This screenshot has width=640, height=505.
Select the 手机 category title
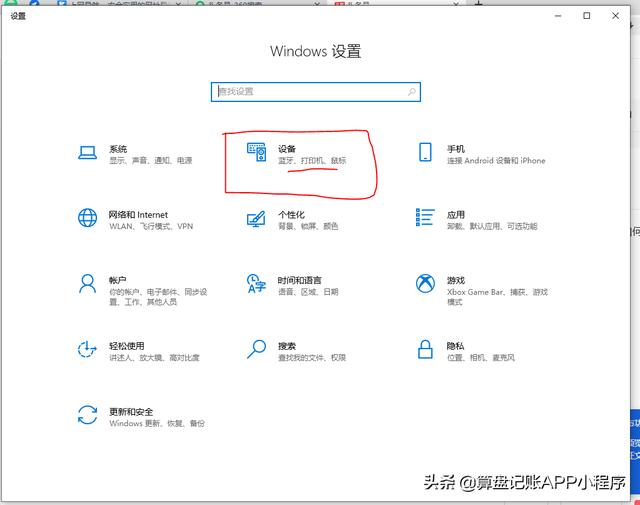pyautogui.click(x=456, y=149)
